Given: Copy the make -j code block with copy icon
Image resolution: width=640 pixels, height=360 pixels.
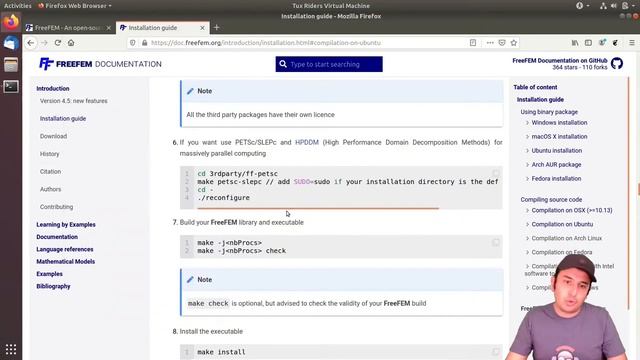Looking at the screenshot, I should coord(496,242).
